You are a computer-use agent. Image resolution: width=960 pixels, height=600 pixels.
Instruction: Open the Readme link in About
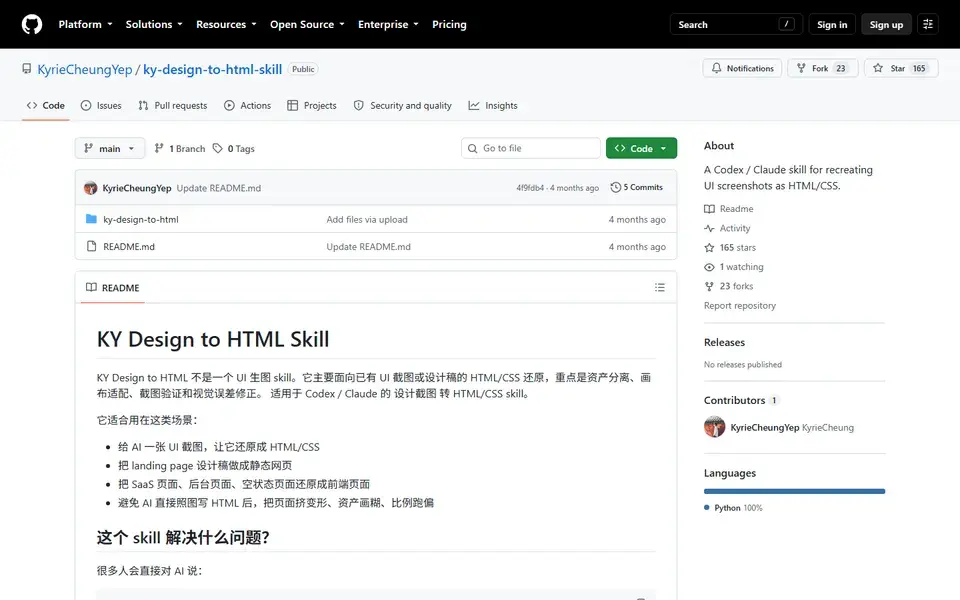point(729,209)
